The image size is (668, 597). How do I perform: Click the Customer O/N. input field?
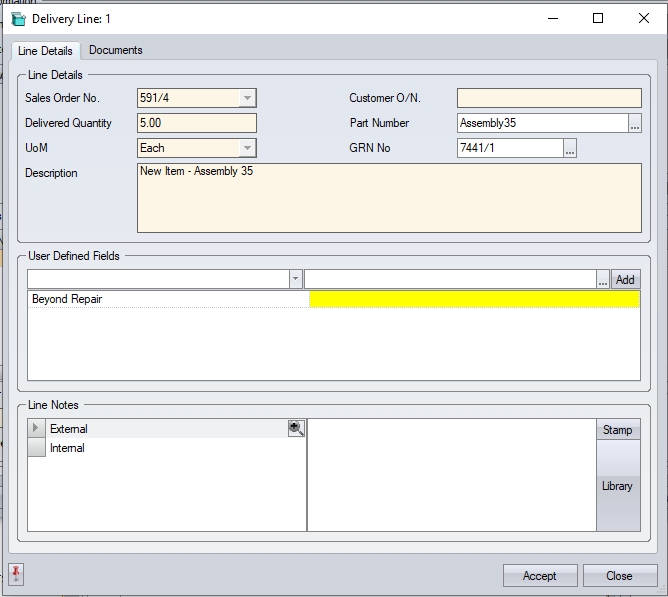pyautogui.click(x=549, y=98)
